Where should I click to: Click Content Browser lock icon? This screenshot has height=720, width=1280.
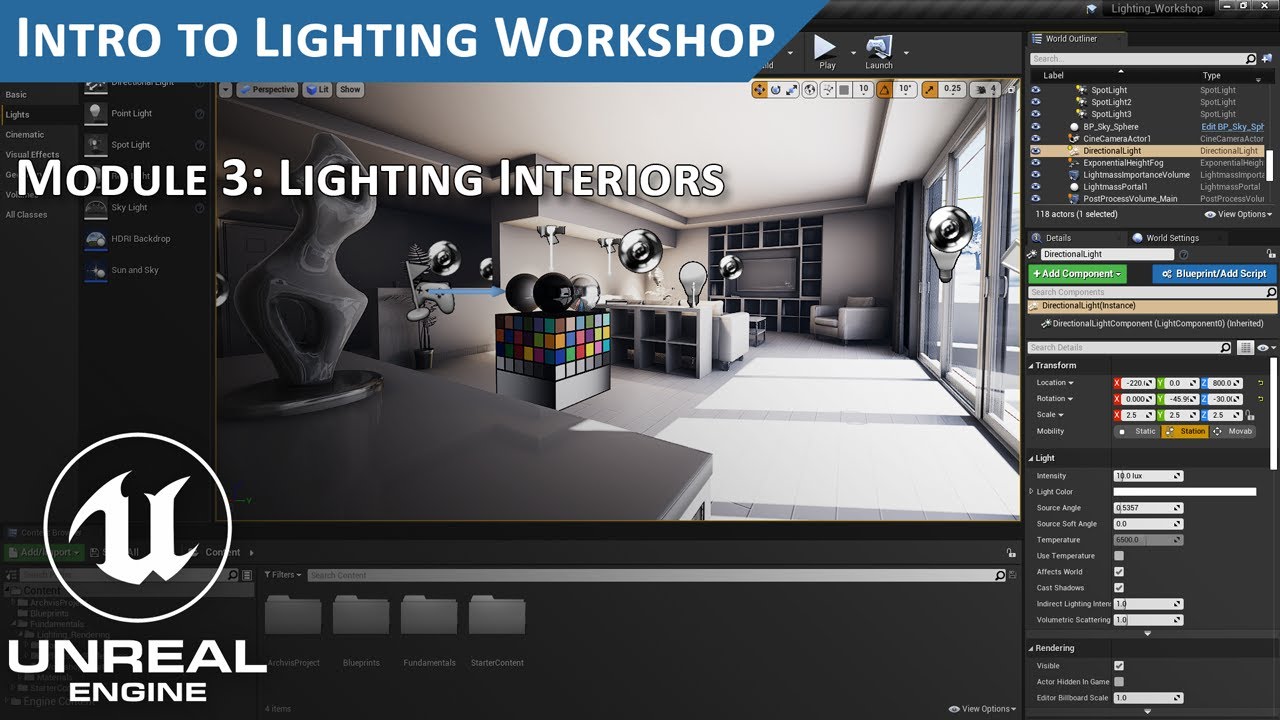(1011, 552)
